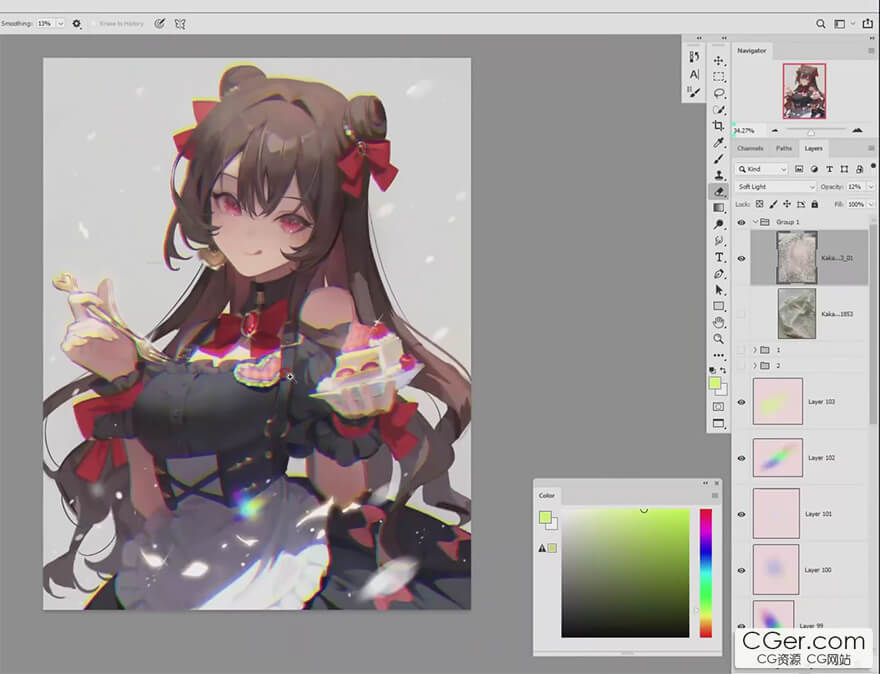Click the search magnifier in the top bar
The image size is (880, 674).
pos(821,24)
